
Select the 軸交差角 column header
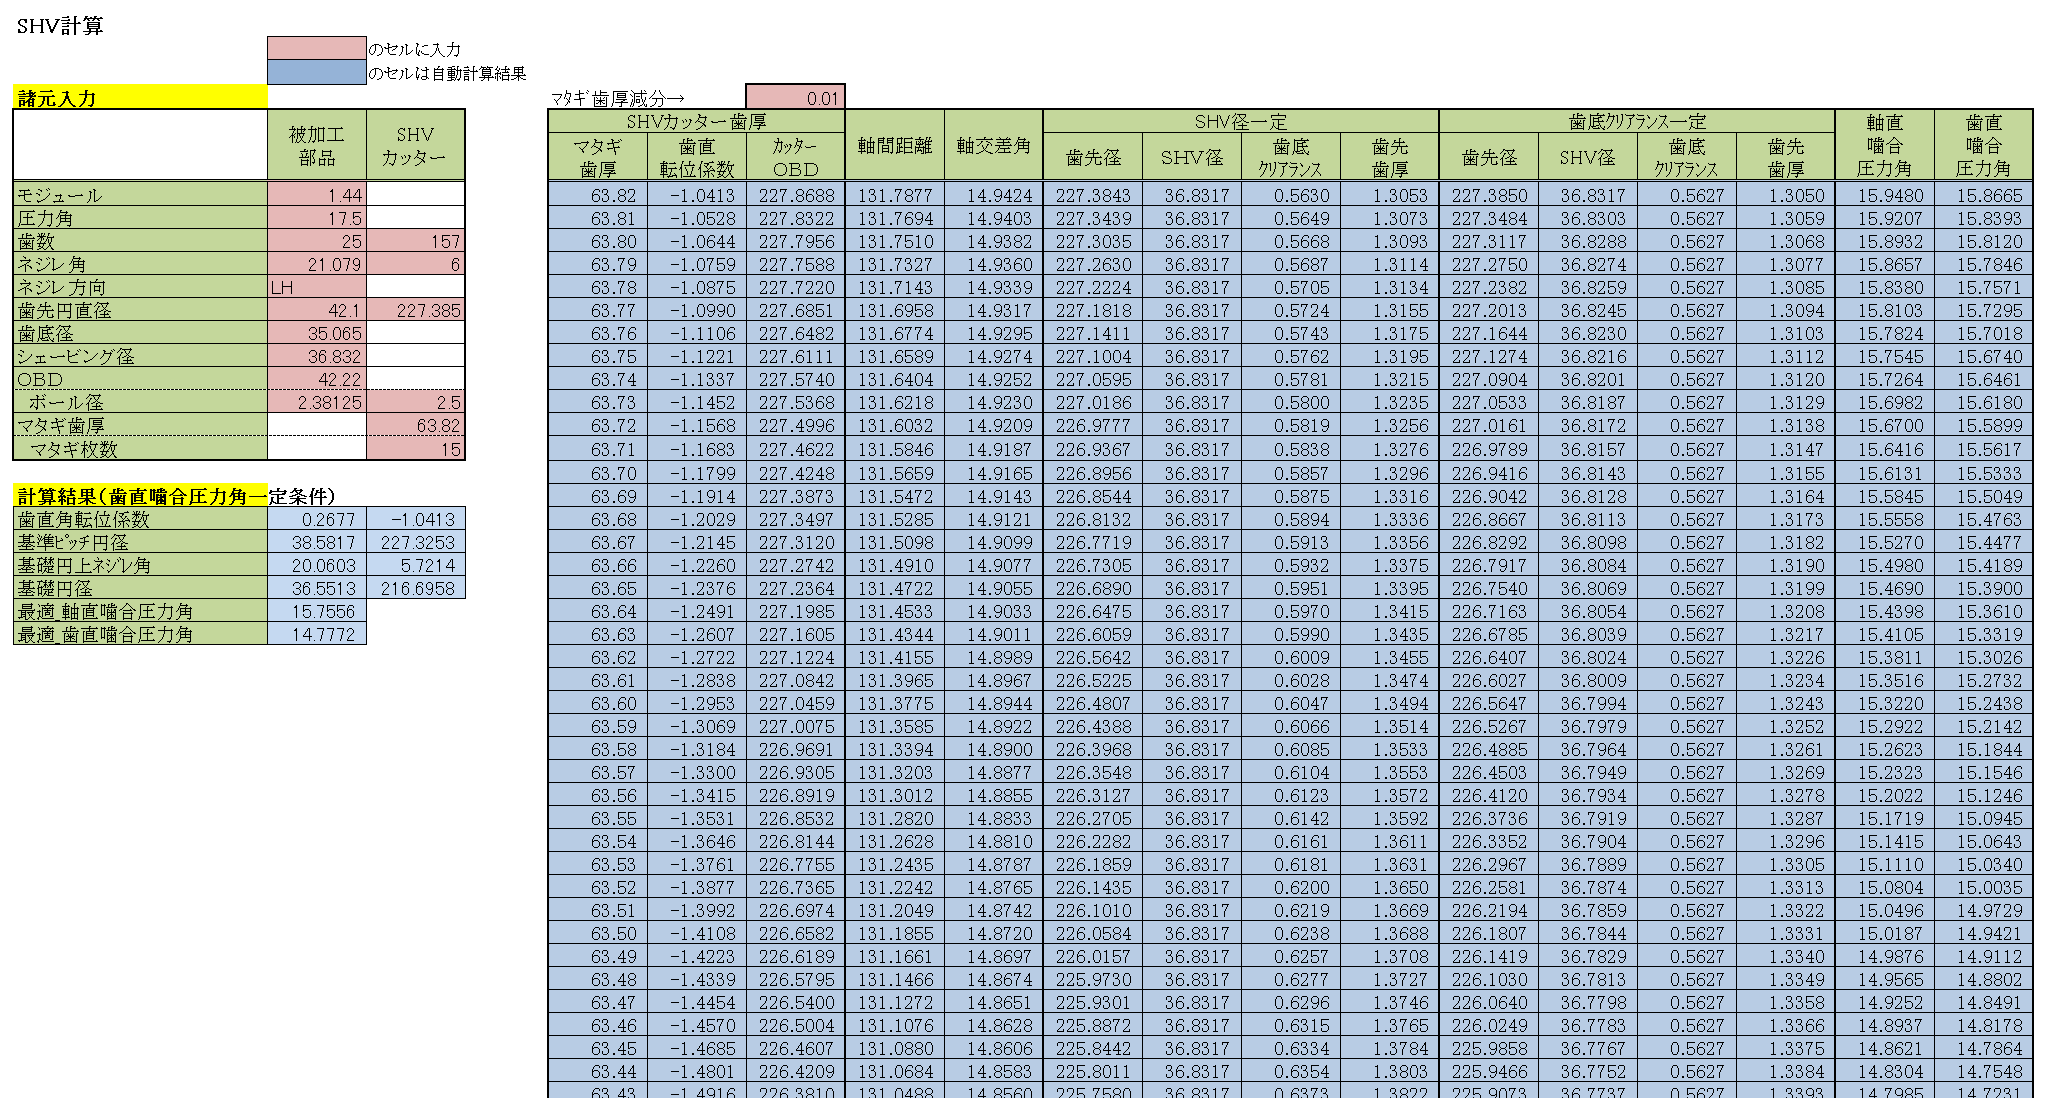point(993,146)
